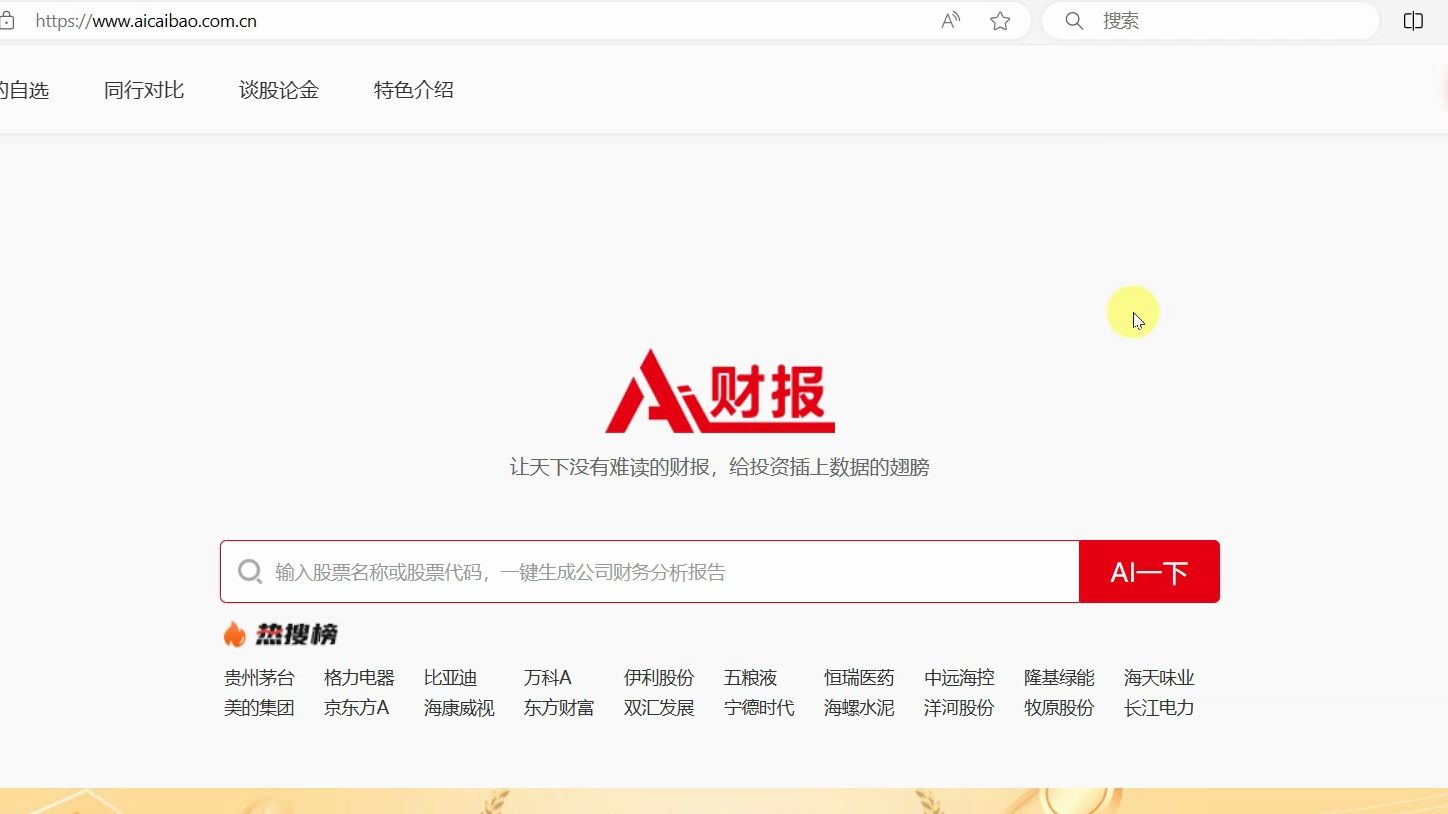Open 特色介绍 menu item
This screenshot has height=814, width=1448.
[414, 90]
